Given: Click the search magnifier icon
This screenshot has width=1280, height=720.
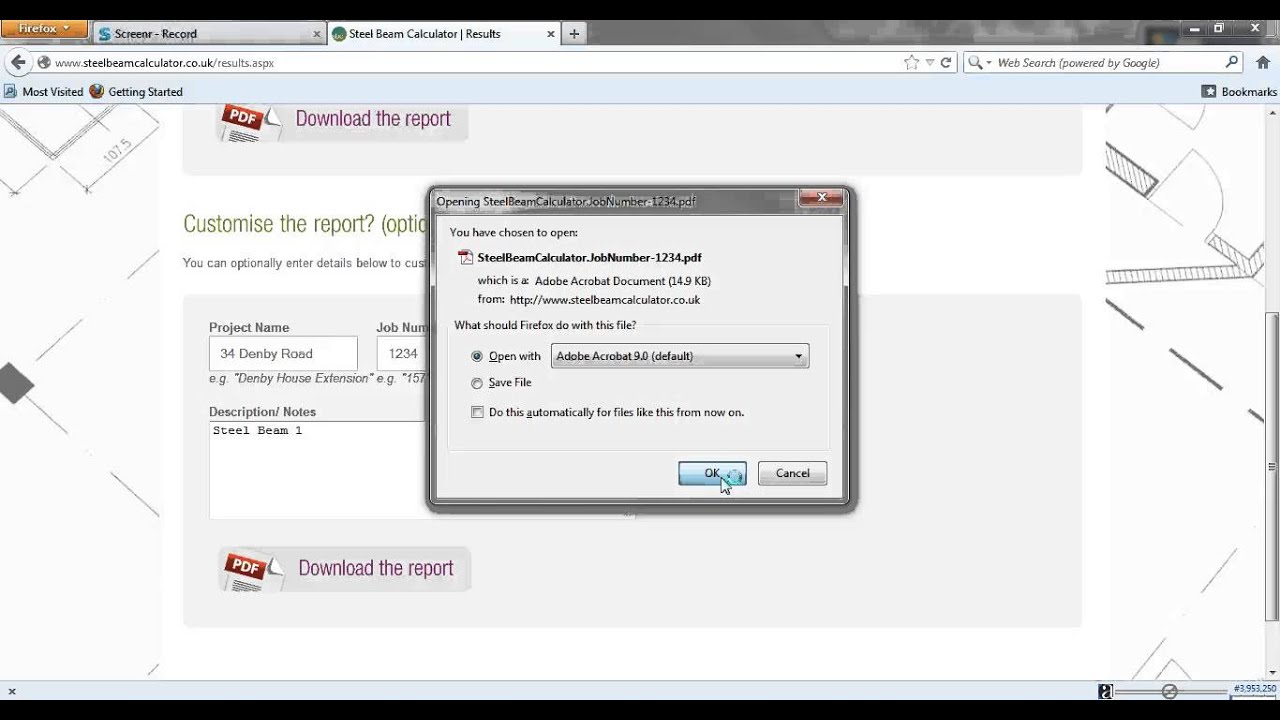Looking at the screenshot, I should click(x=1232, y=62).
